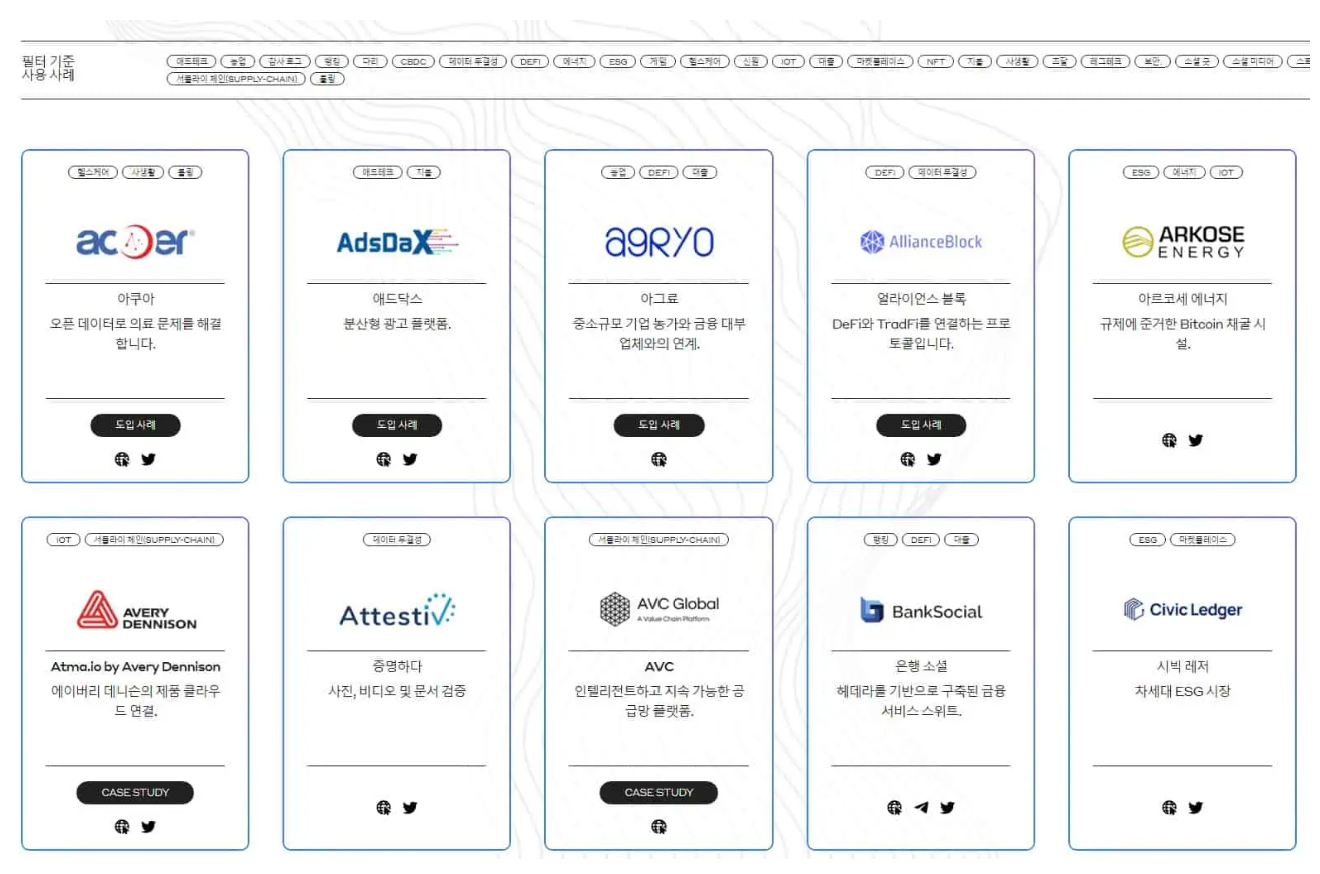Click the 'Atma.io by Avery Dennison' title text
The height and width of the screenshot is (874, 1320).
pyautogui.click(x=135, y=666)
